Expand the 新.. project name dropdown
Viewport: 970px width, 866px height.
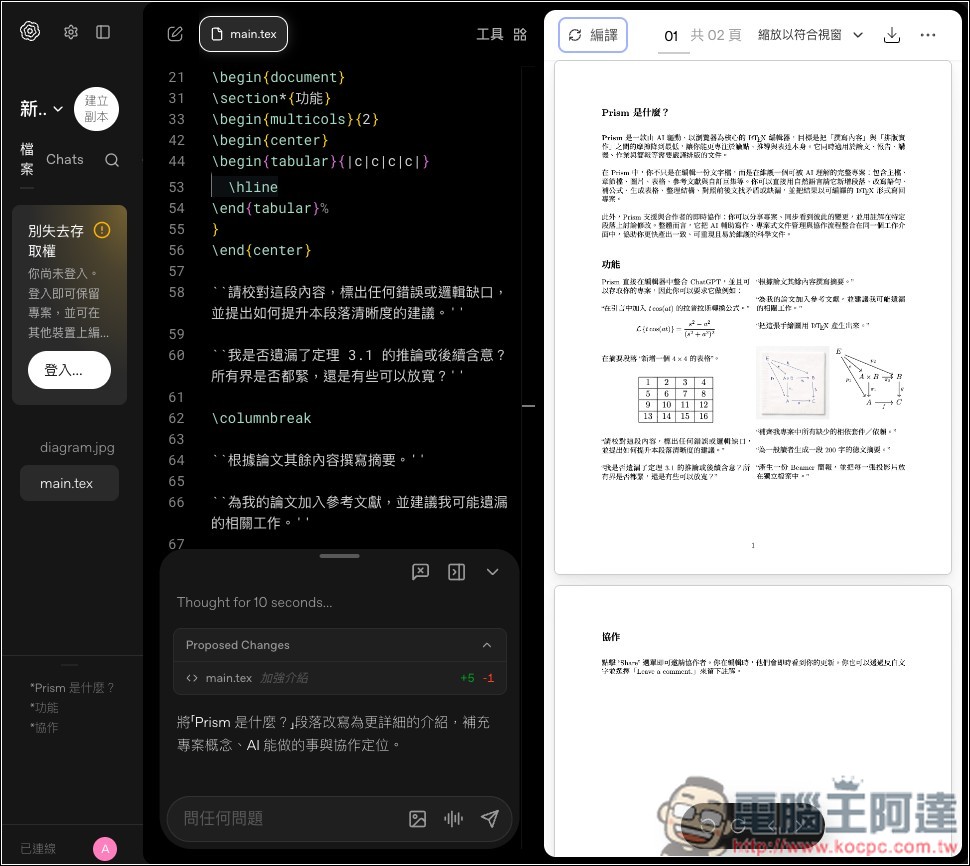[40, 109]
